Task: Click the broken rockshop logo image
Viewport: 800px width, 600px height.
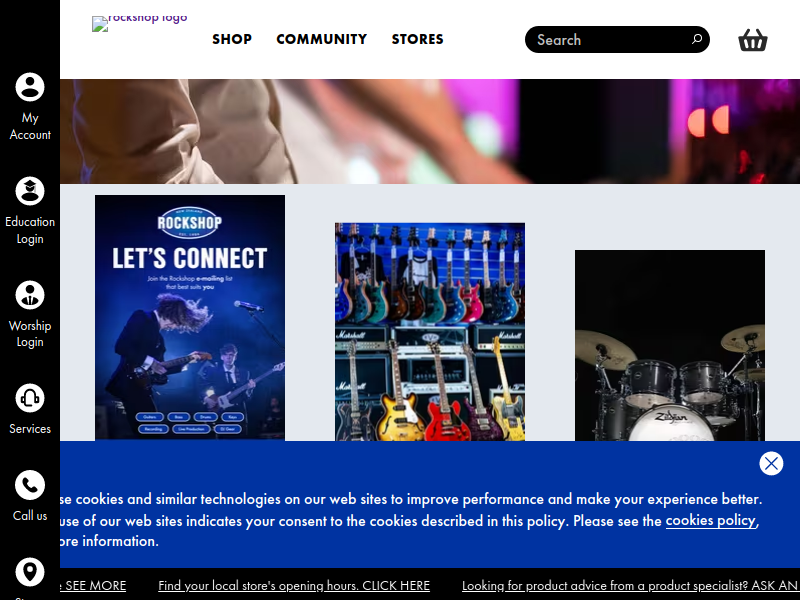Action: [139, 23]
